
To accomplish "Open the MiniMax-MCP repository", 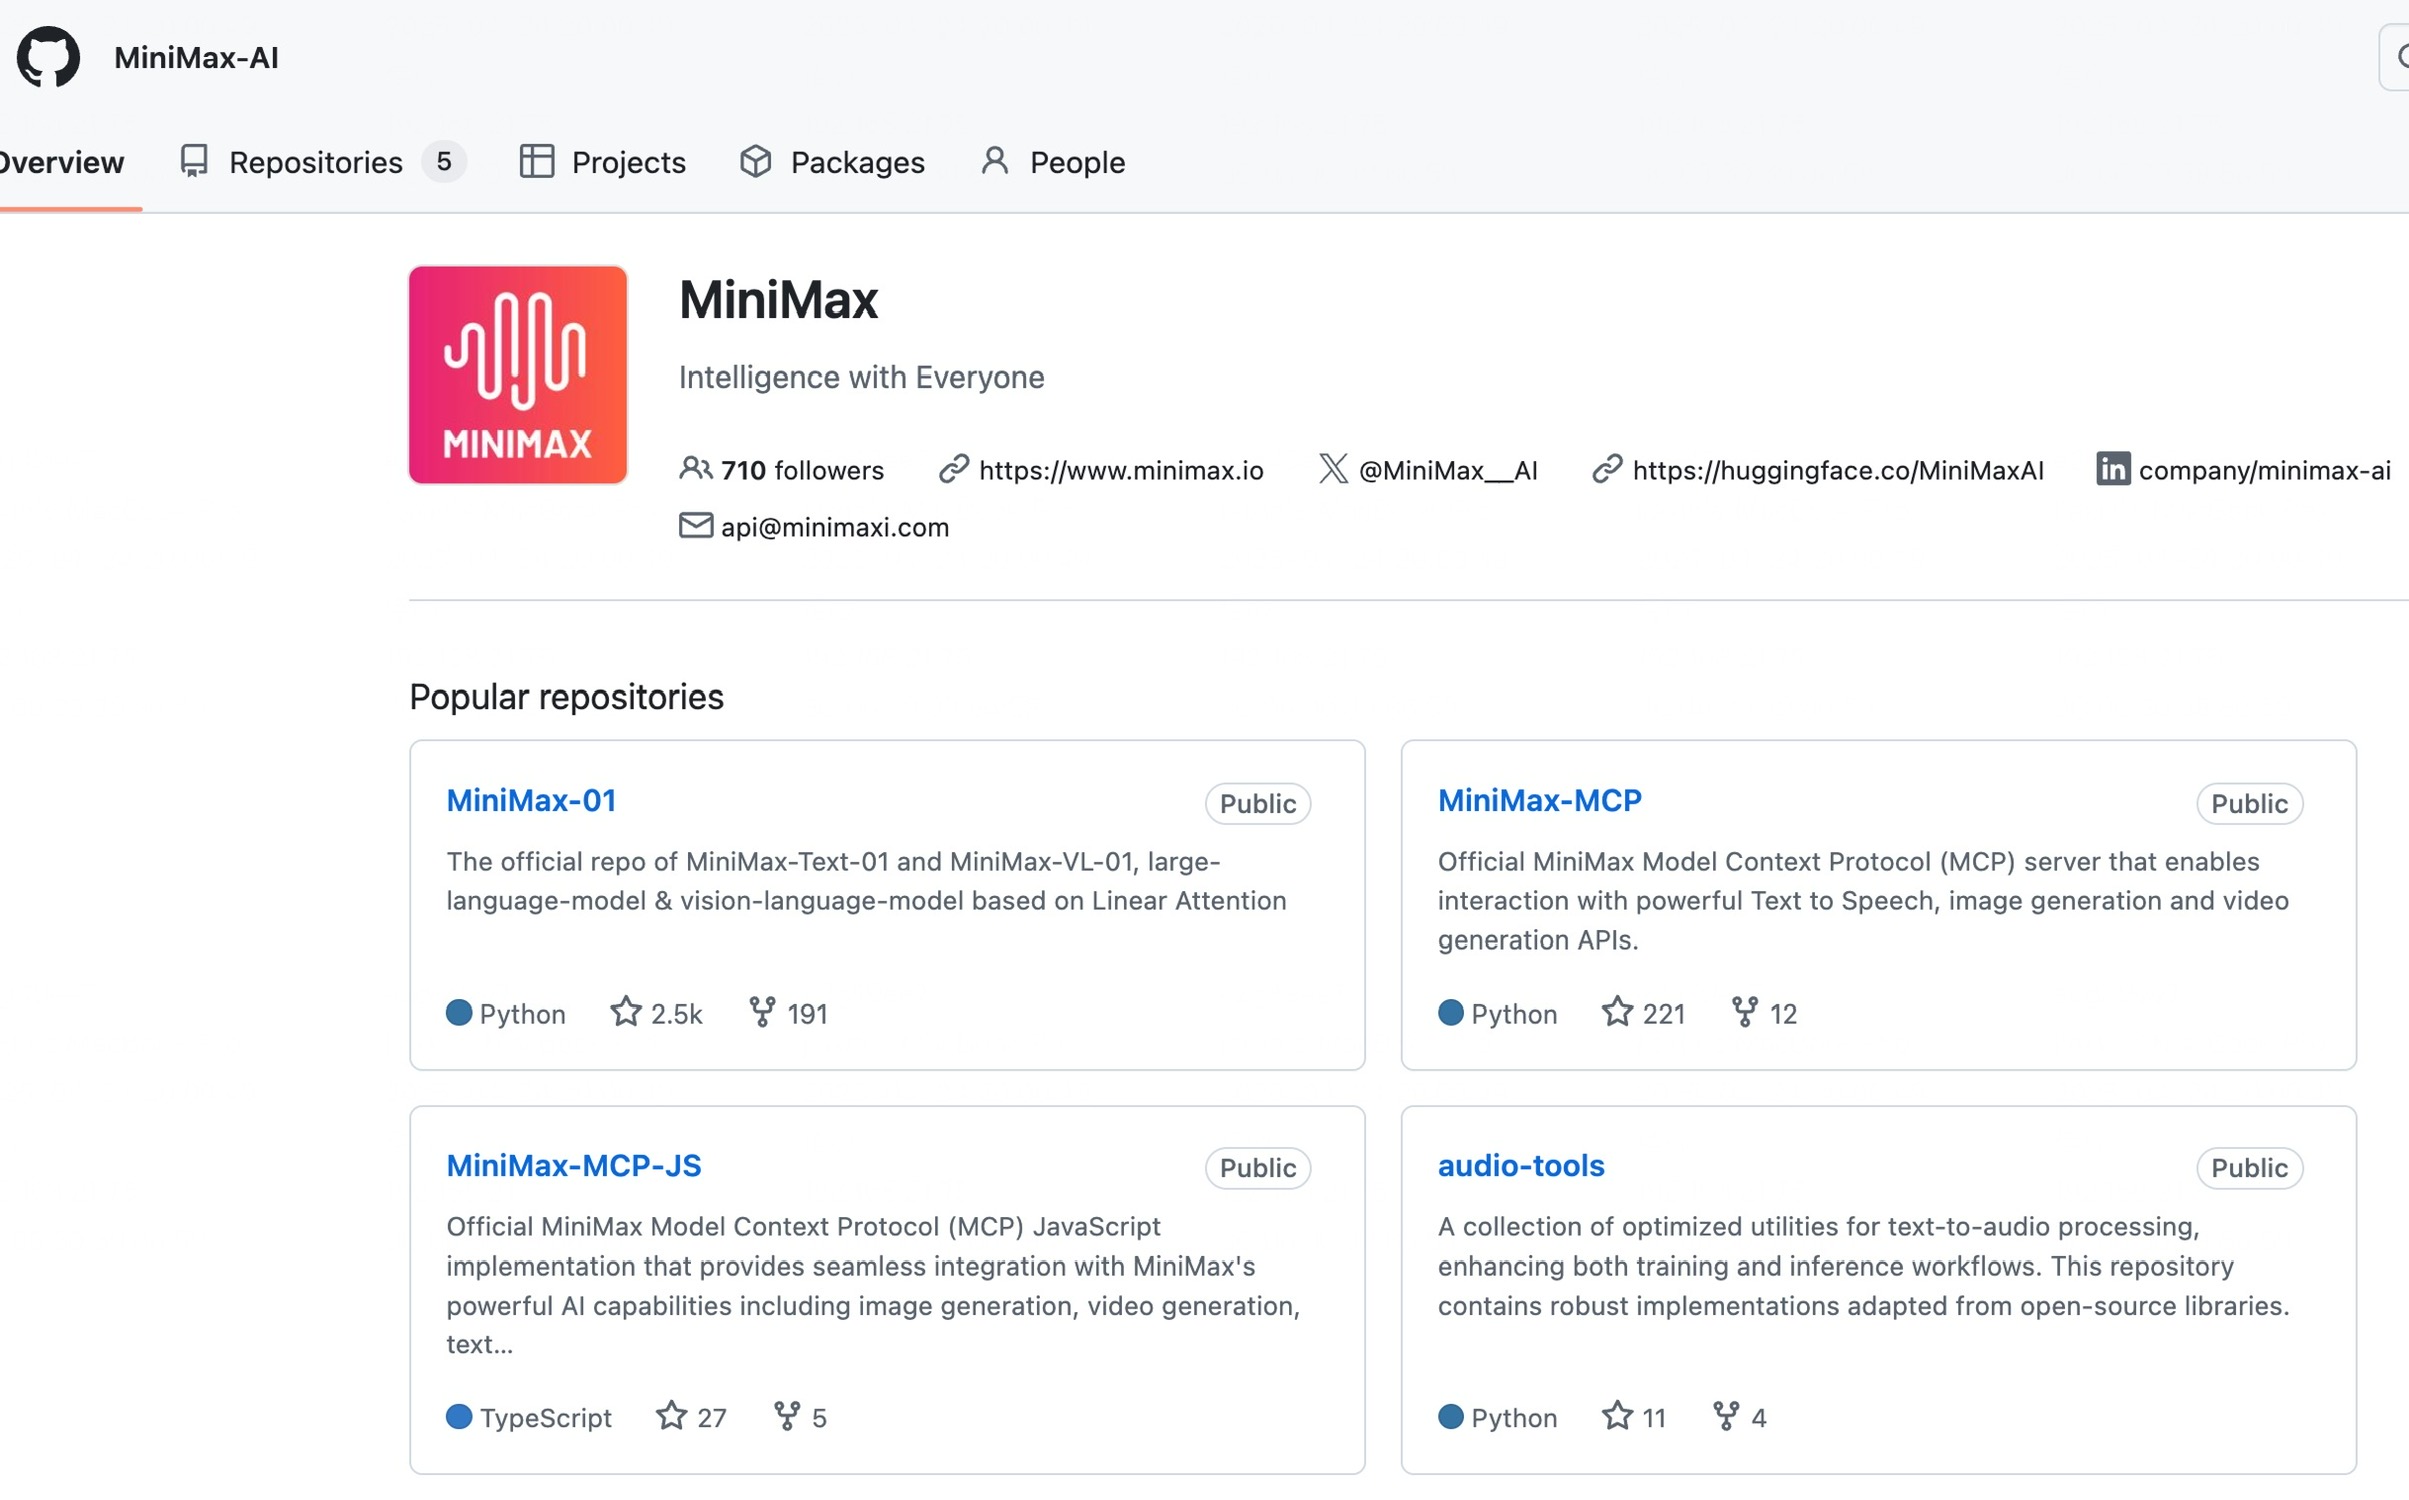I will [x=1540, y=800].
